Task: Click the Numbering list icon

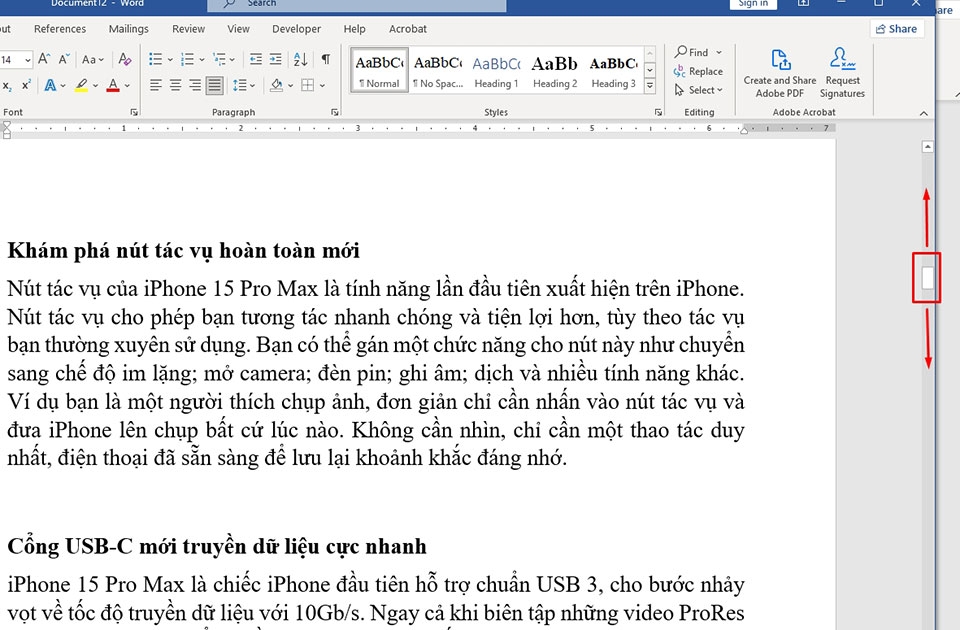Action: tap(187, 59)
